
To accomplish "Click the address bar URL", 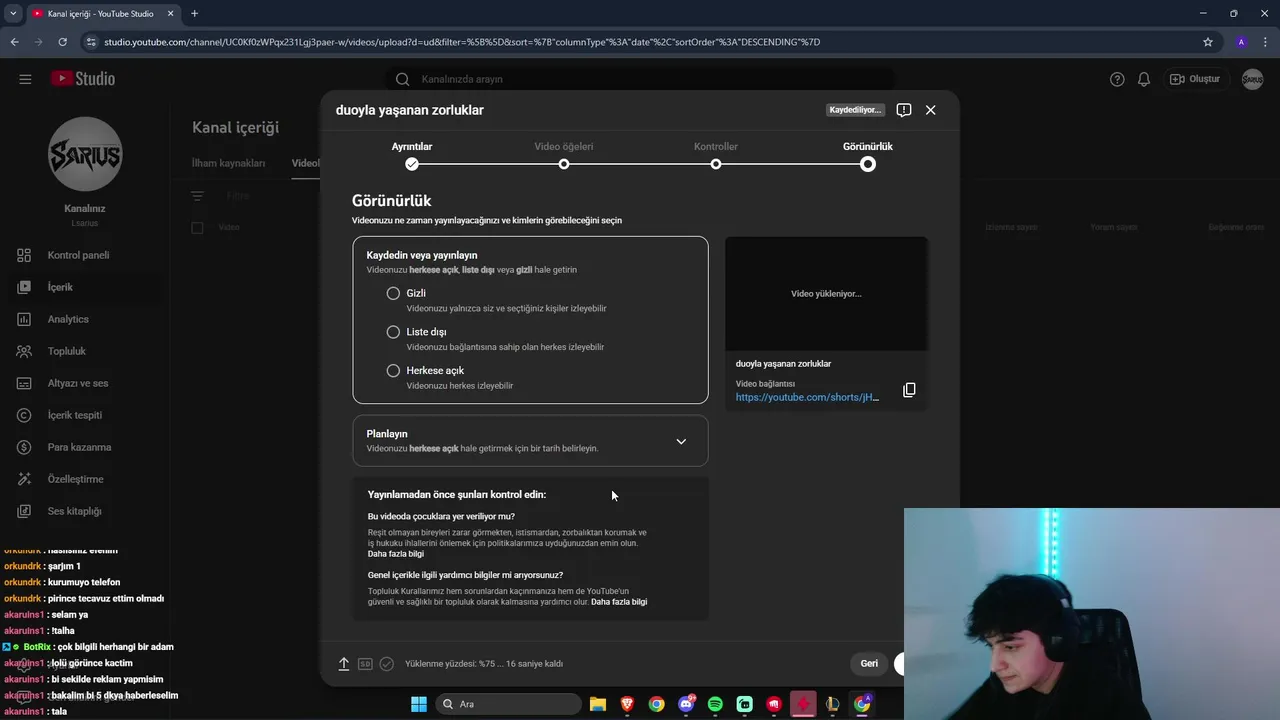I will 462,42.
